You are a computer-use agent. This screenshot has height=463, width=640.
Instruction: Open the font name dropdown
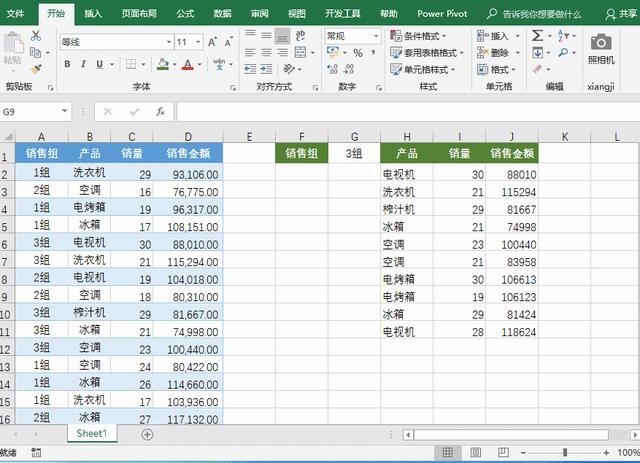coord(169,42)
